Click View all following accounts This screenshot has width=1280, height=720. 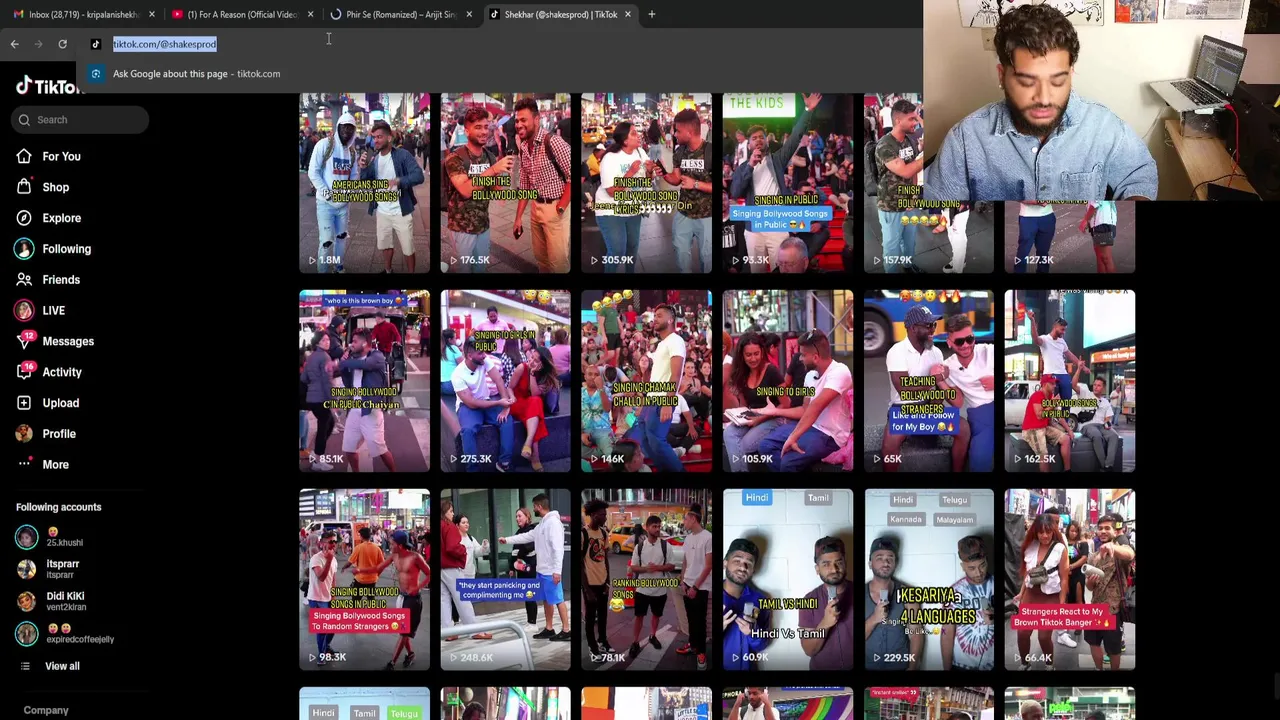pos(62,666)
